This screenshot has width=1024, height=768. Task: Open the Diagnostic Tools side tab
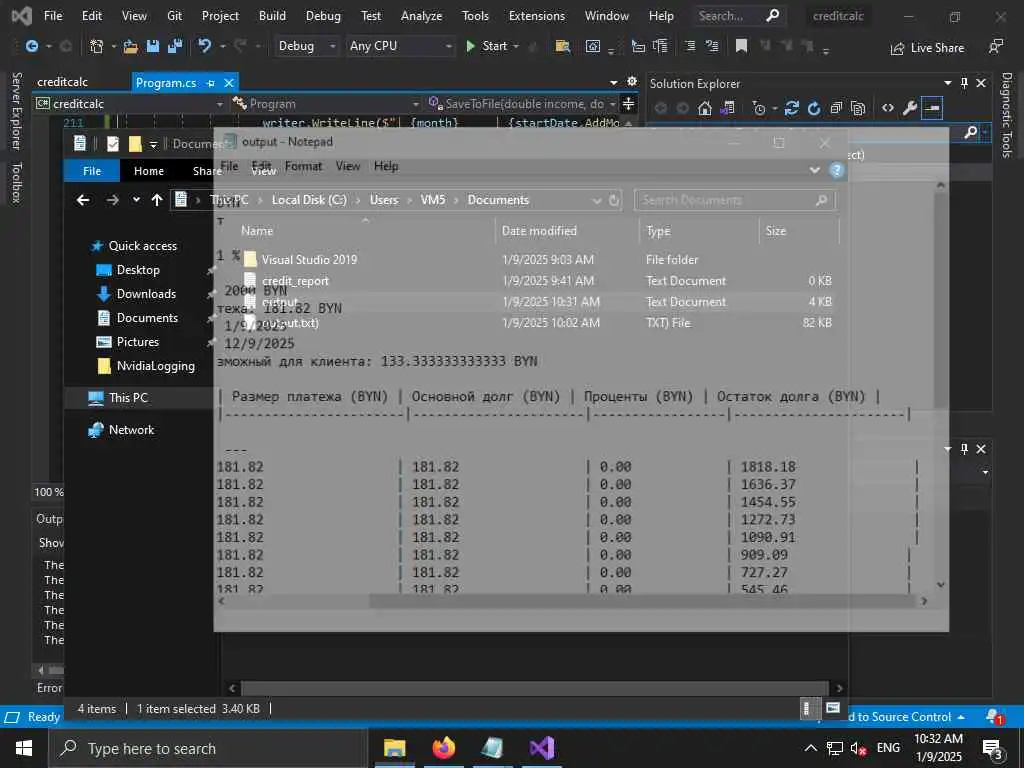click(x=1006, y=115)
